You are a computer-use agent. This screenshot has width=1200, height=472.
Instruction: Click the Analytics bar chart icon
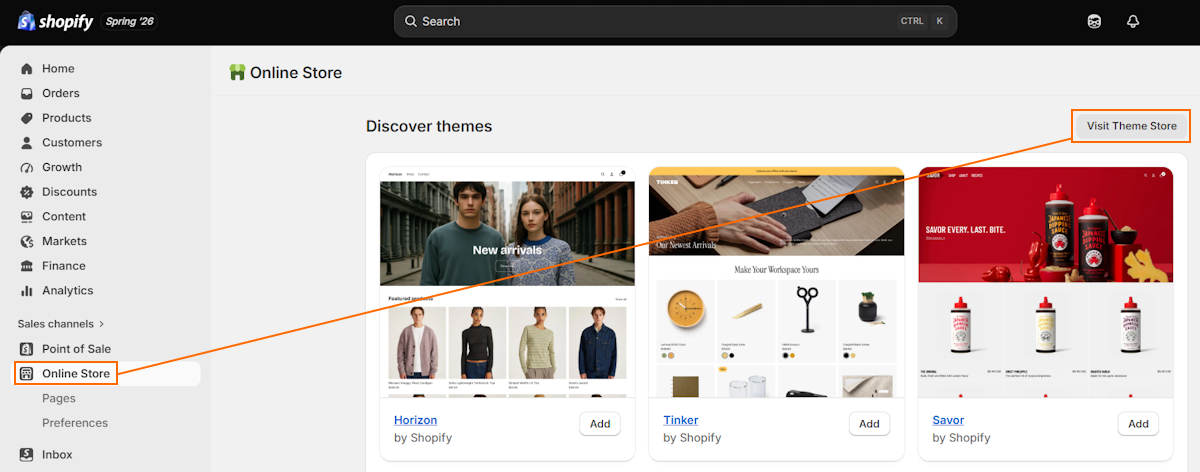point(27,291)
